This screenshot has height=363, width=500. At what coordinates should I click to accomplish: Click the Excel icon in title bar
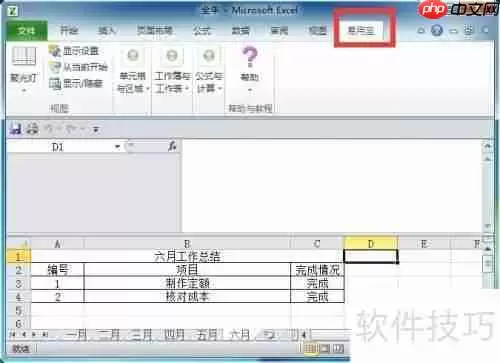point(12,11)
